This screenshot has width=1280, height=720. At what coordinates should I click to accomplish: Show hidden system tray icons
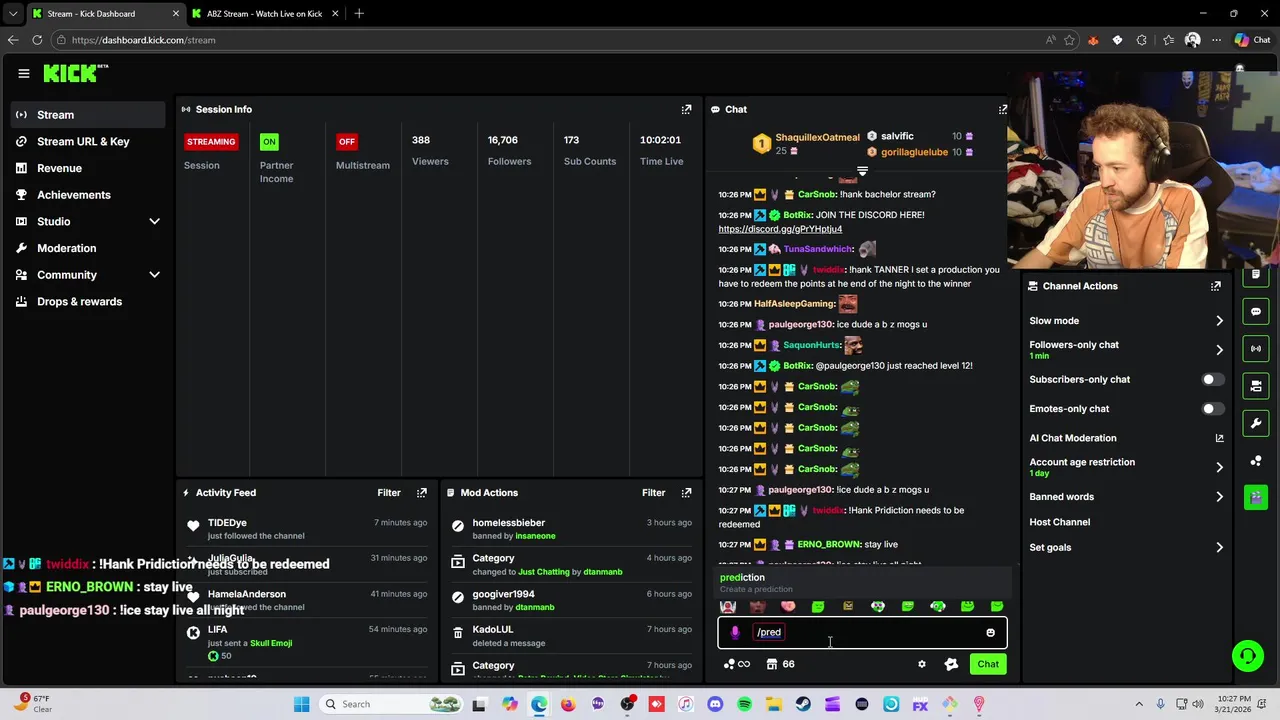(x=1141, y=704)
